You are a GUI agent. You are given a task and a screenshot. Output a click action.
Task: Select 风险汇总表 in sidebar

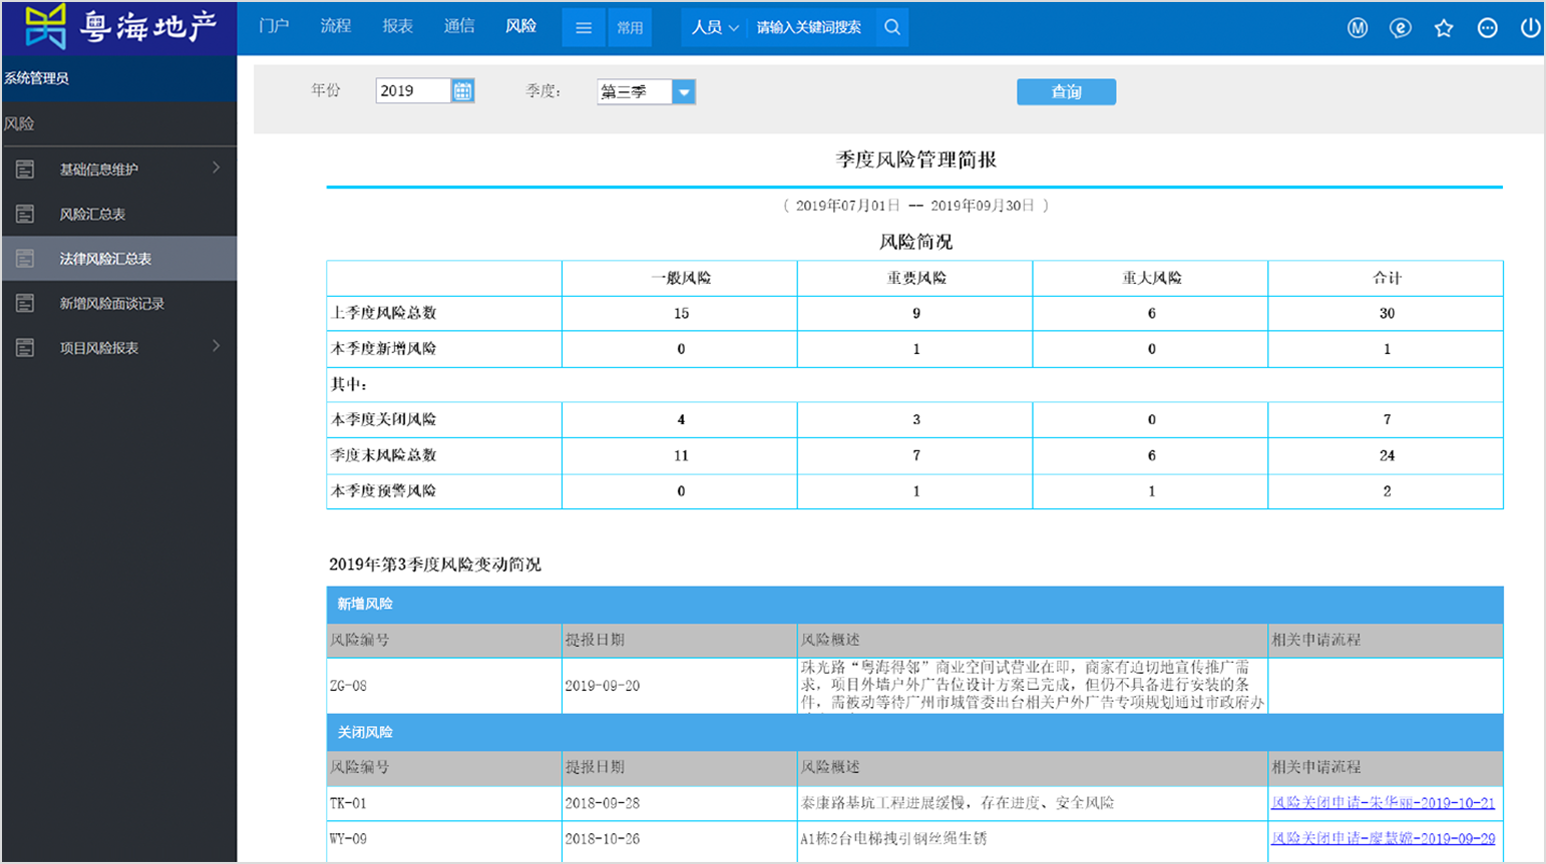[92, 214]
